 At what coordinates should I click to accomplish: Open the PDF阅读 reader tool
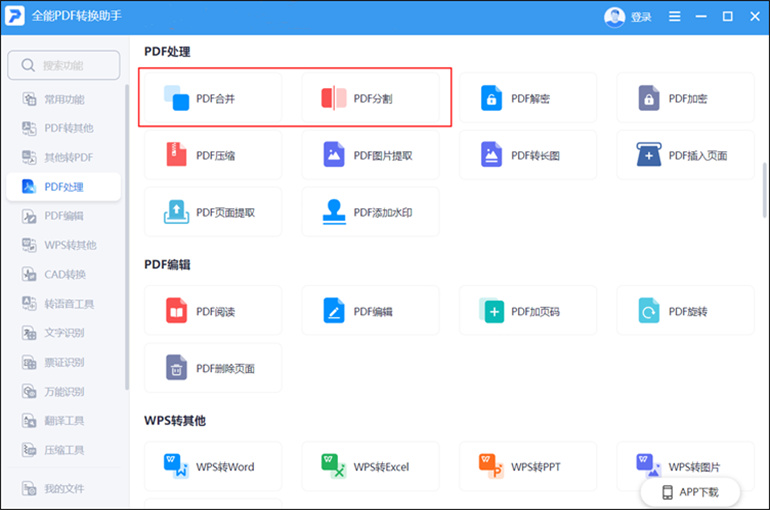click(x=213, y=311)
